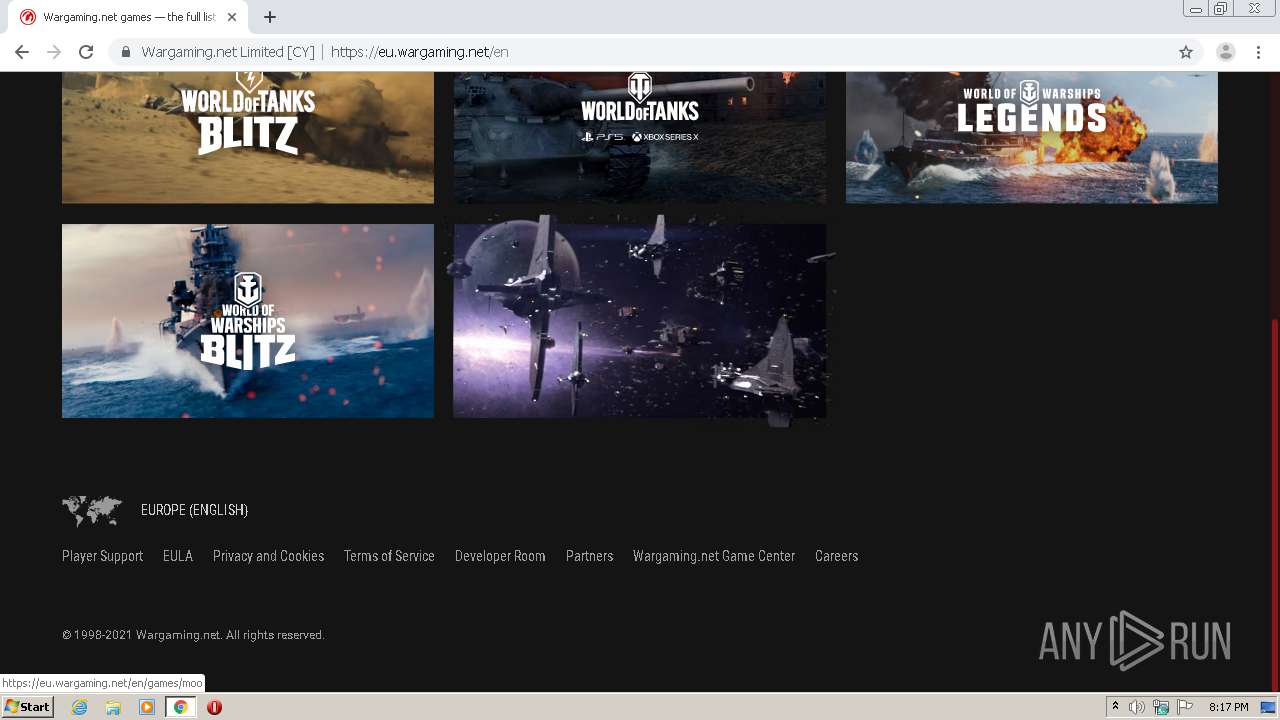The width and height of the screenshot is (1280, 720).
Task: Click the address bar URL field
Action: [640, 52]
